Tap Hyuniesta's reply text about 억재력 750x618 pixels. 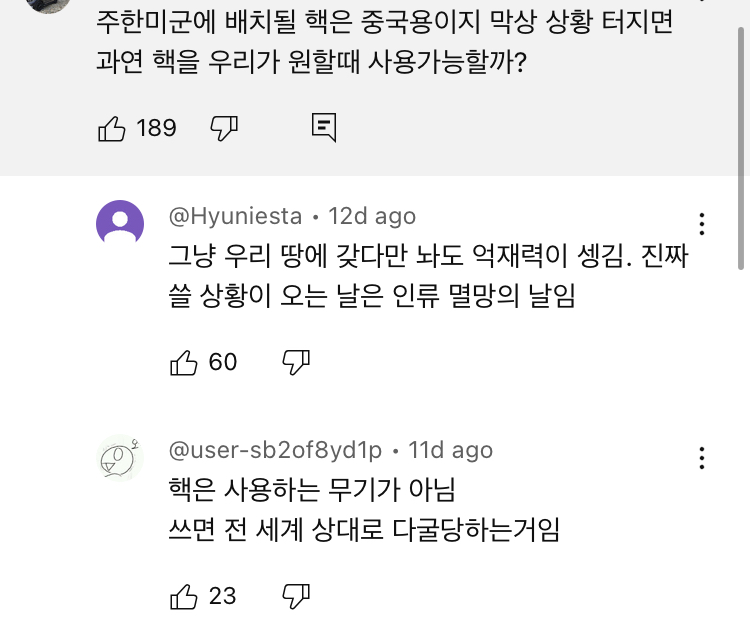coord(428,276)
